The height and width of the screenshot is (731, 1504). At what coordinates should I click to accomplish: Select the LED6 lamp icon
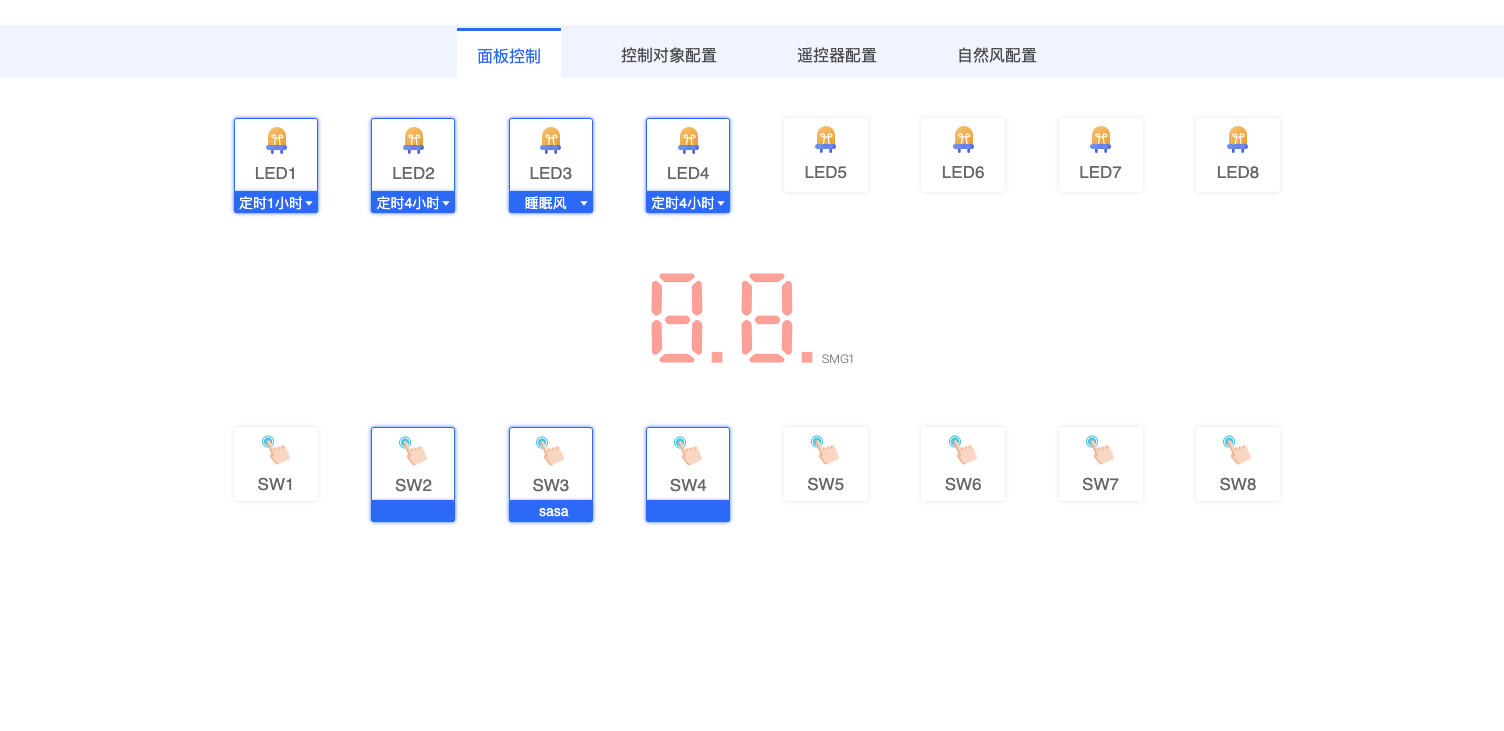point(963,139)
